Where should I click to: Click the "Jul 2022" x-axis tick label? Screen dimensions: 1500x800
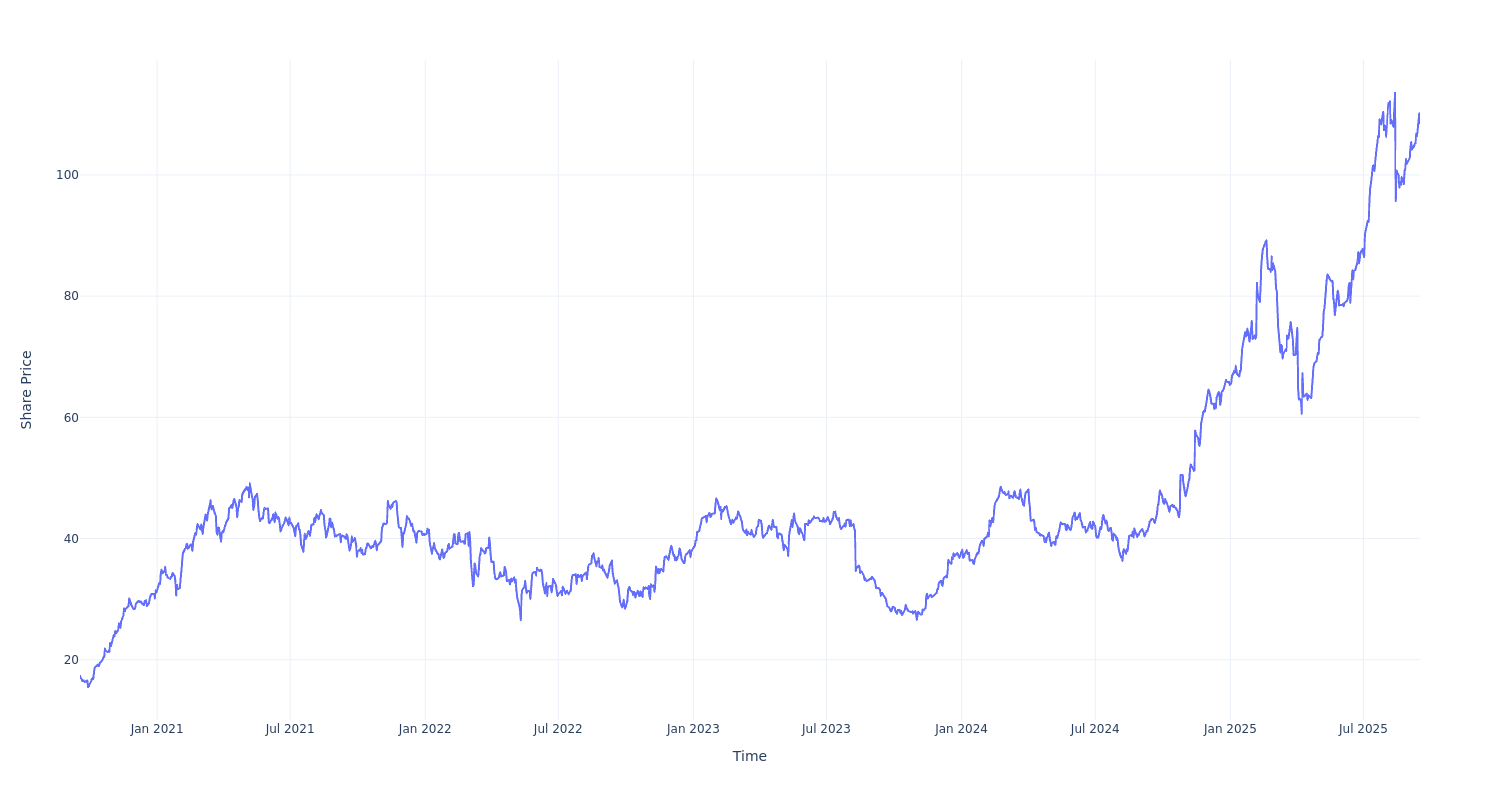tap(558, 729)
